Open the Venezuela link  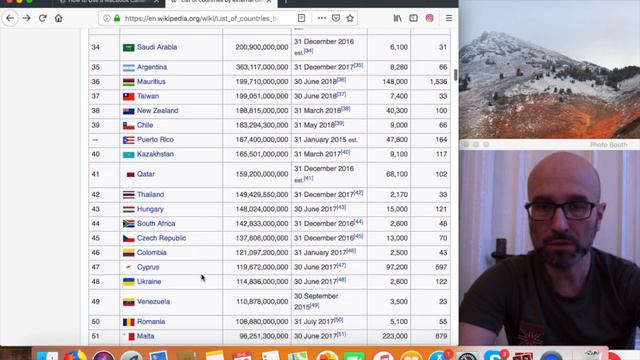[153, 302]
